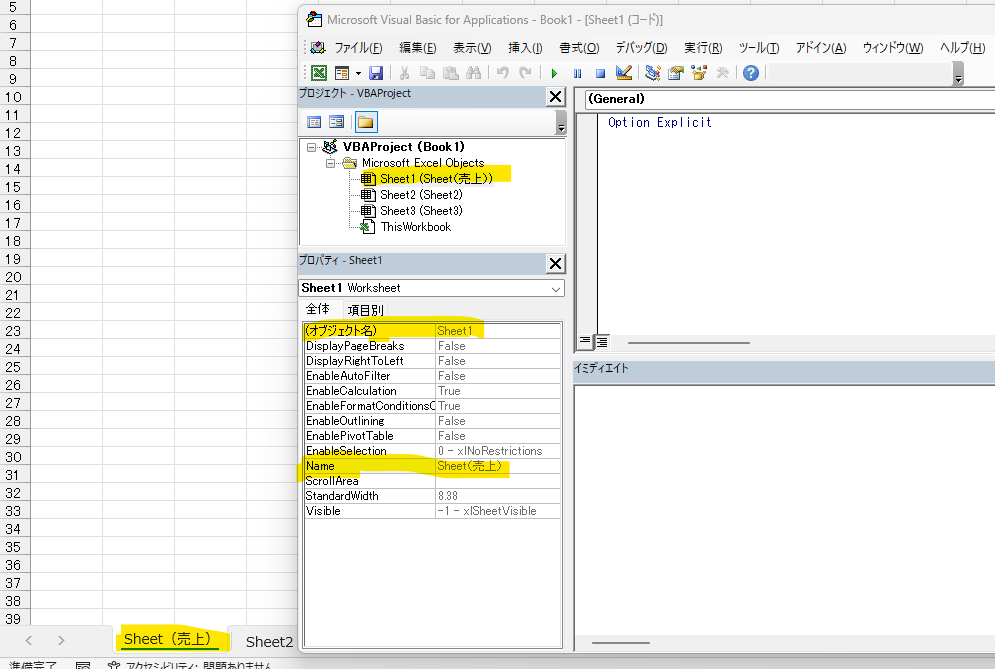Open the デバッグ(D) menu
The width and height of the screenshot is (995, 669).
pos(641,48)
